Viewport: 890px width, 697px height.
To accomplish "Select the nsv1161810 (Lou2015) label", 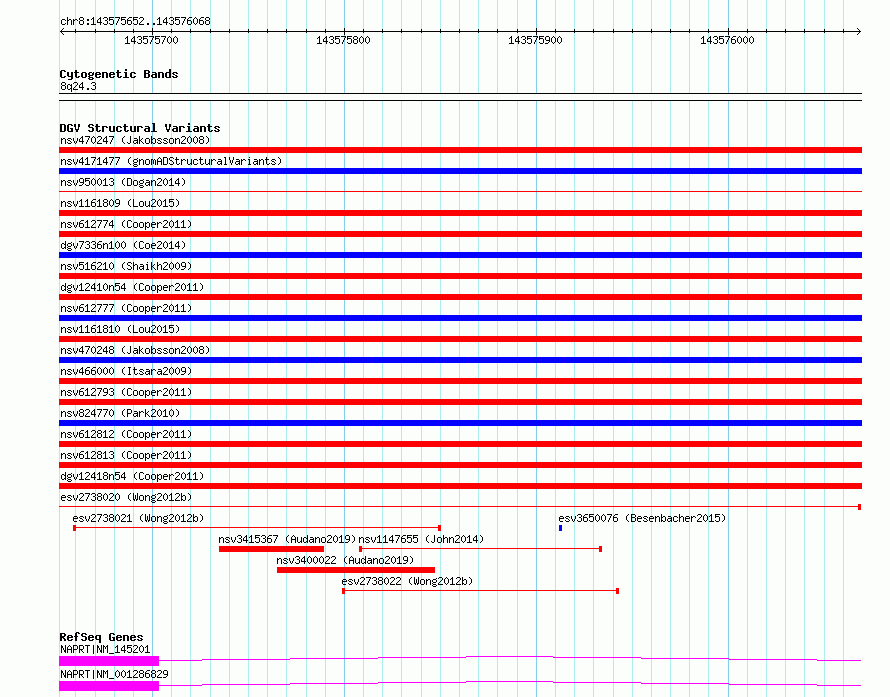I will coord(120,329).
